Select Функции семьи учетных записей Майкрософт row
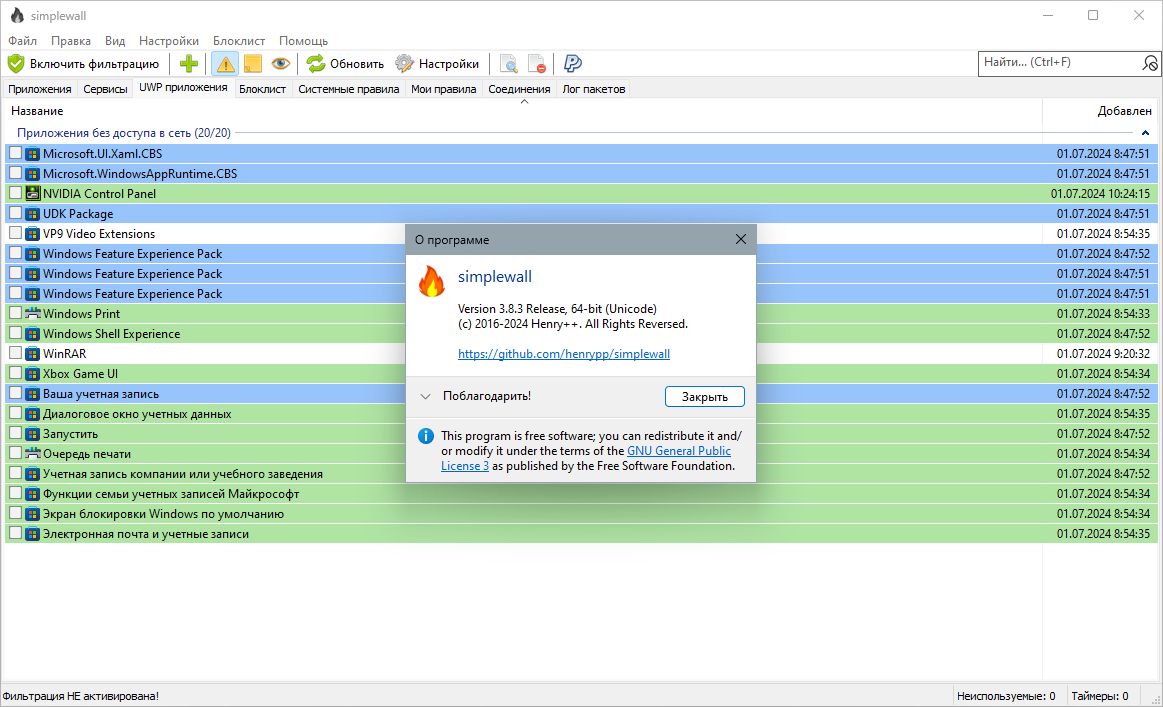 click(581, 494)
